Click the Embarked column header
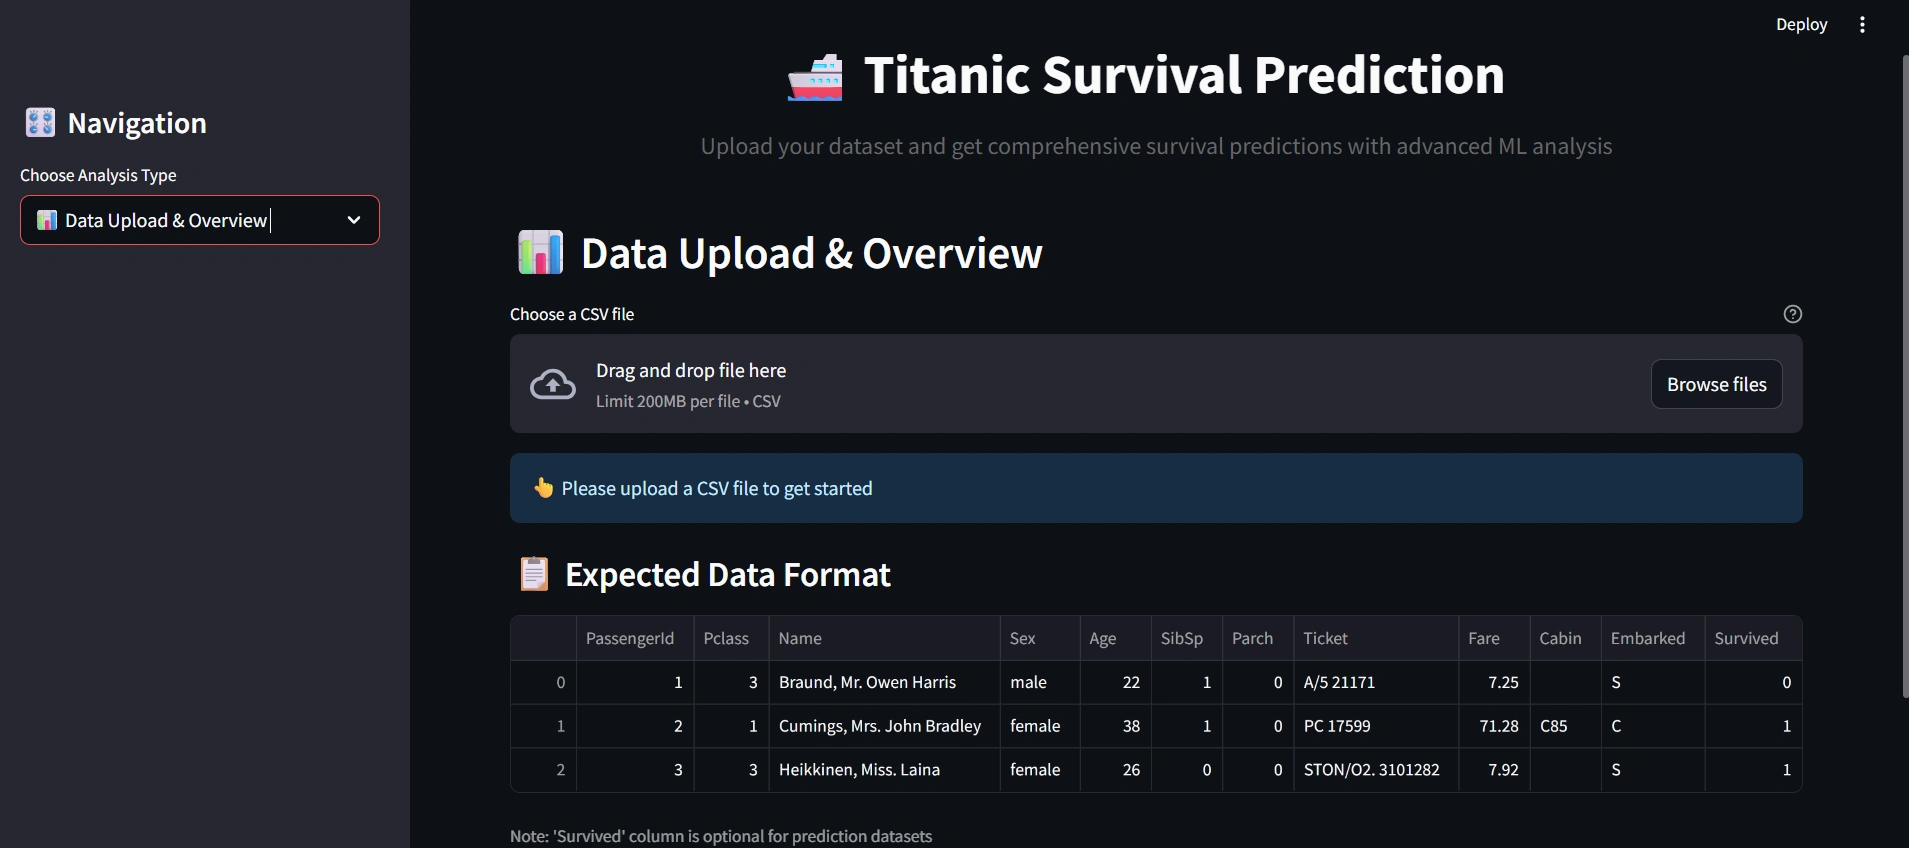Screen dimensions: 1909x848 (x=1647, y=638)
